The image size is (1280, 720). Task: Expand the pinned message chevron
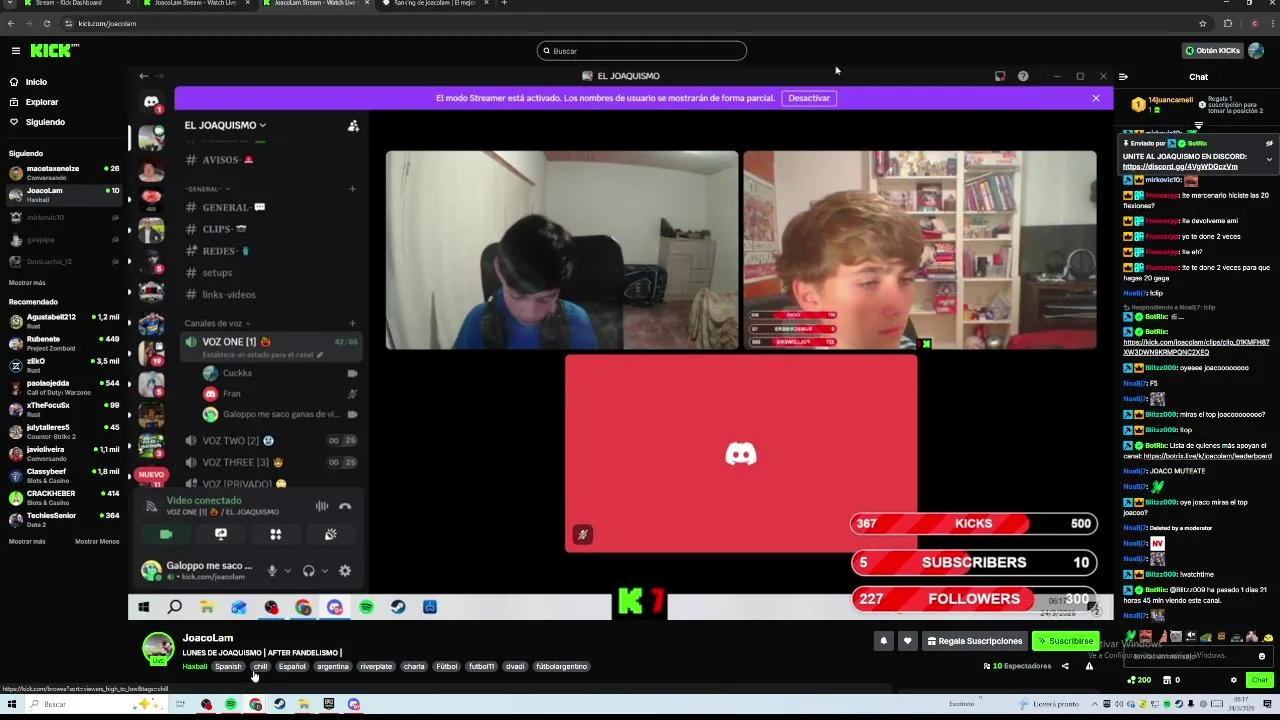pos(1269,159)
